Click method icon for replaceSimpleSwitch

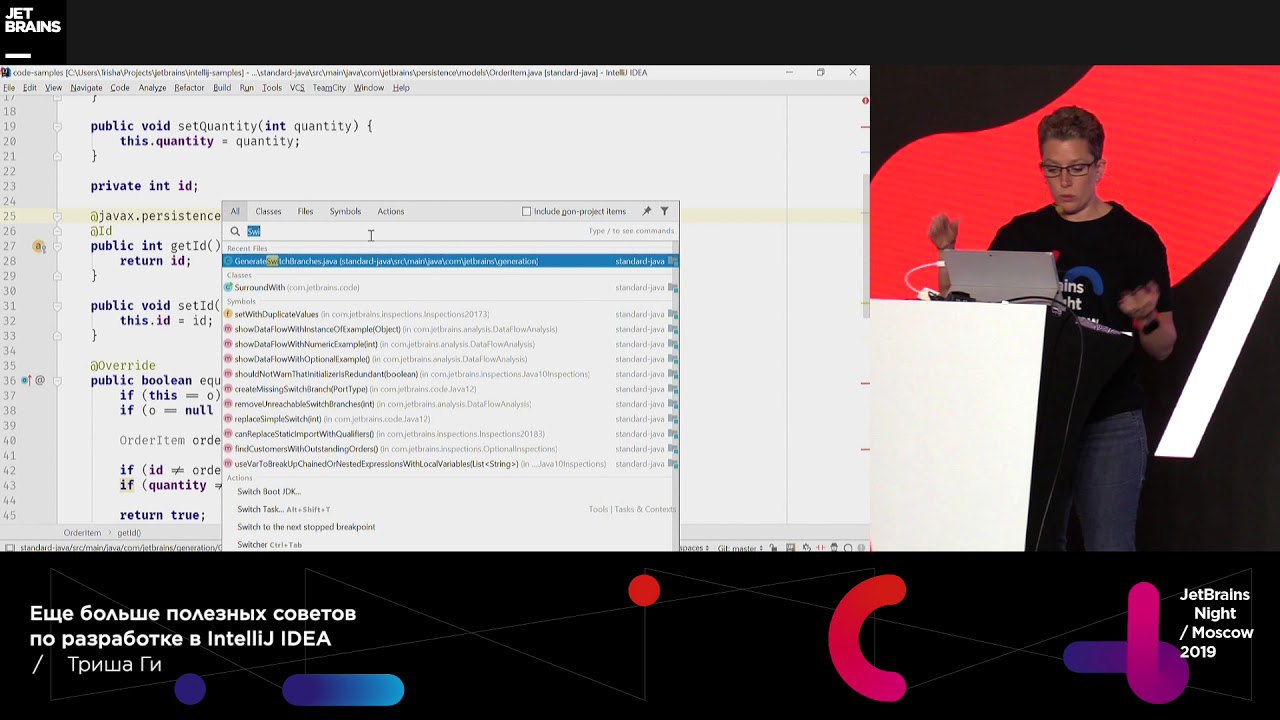228,419
